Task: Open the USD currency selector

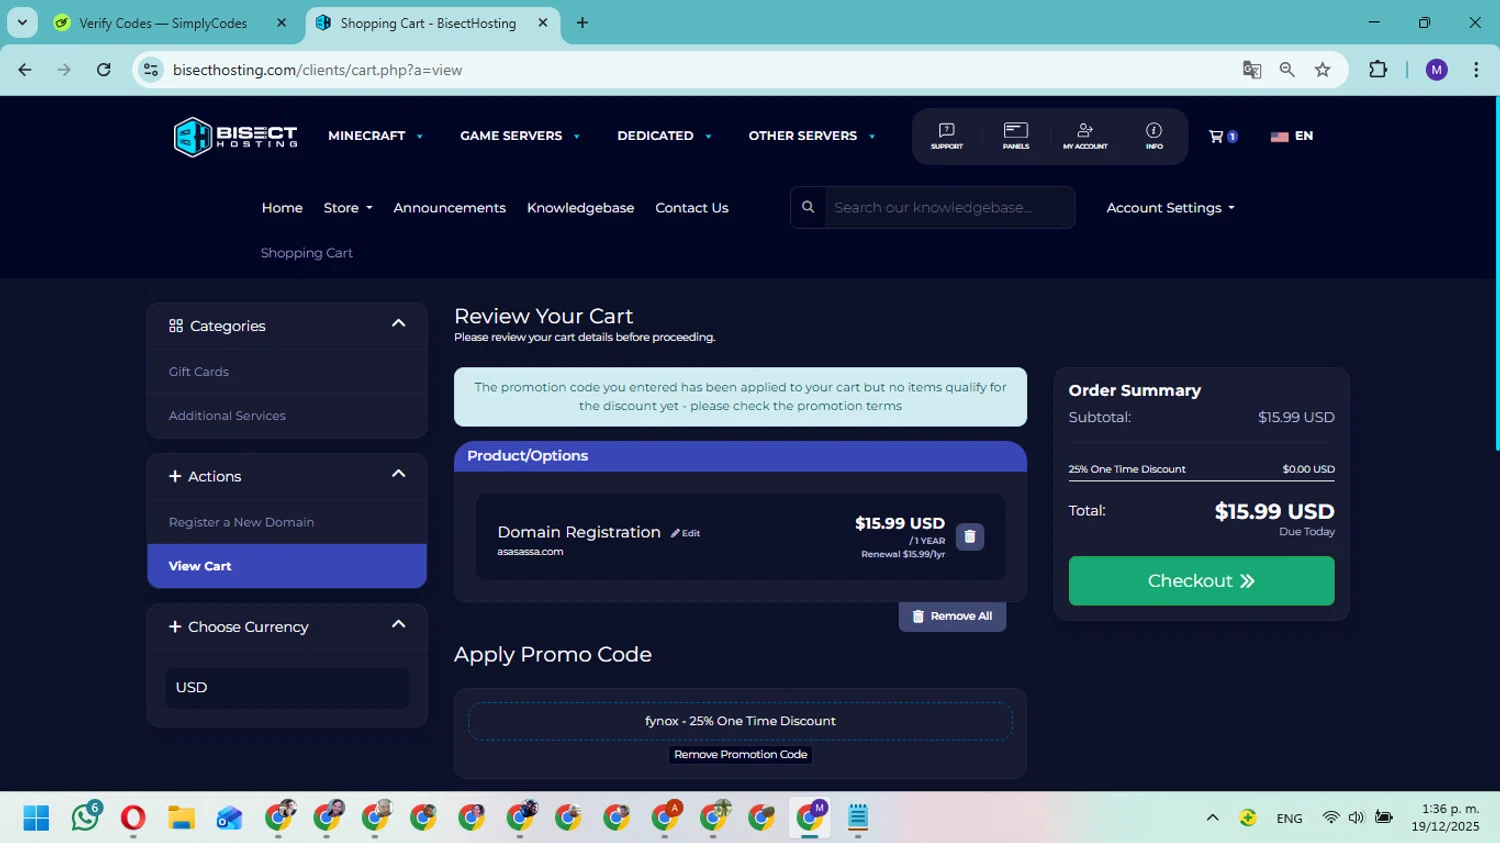Action: 287,688
